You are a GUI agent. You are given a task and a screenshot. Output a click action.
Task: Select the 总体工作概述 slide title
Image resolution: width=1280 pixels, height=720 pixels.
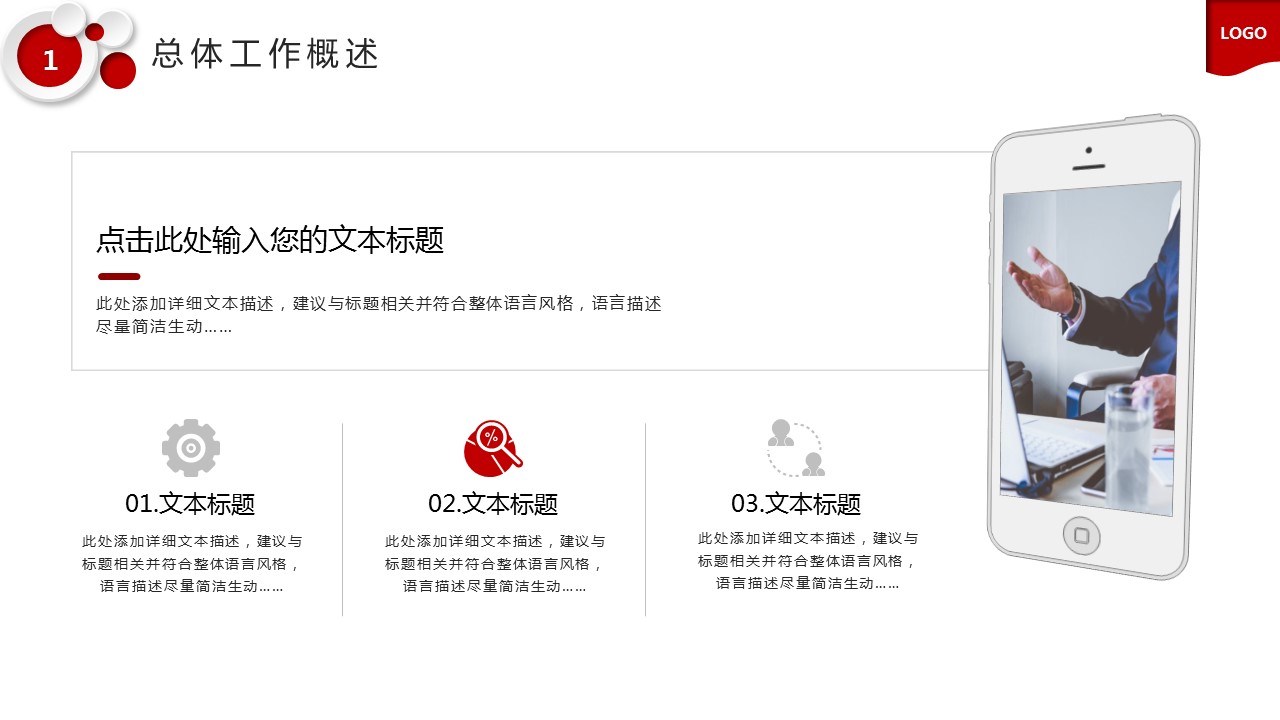click(265, 54)
